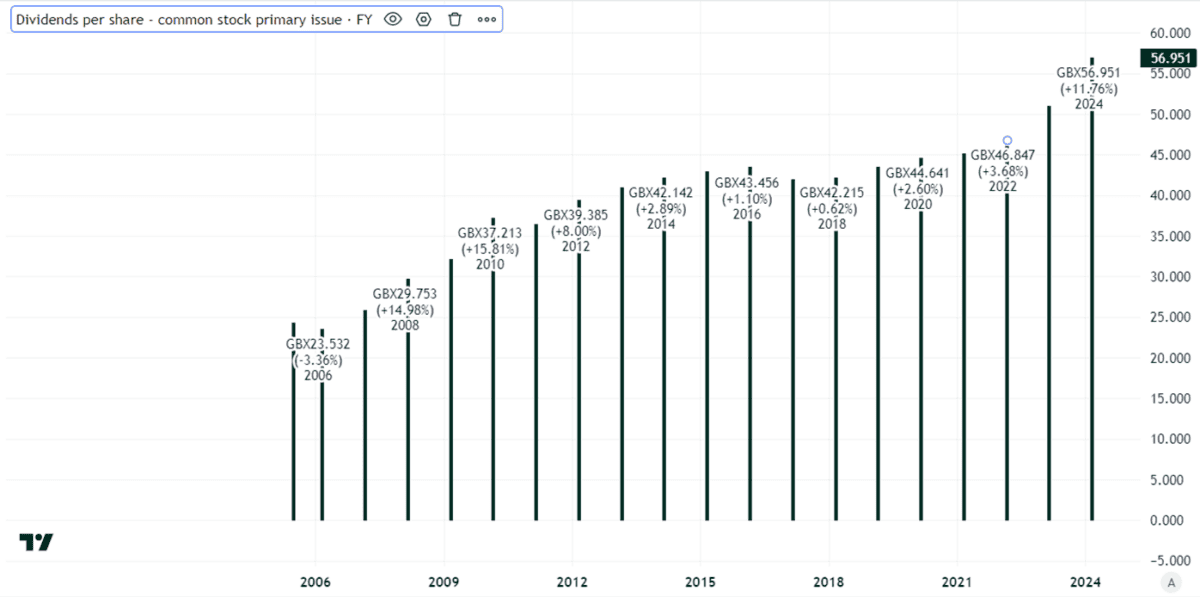
Task: Click the 2009 label on time axis
Action: tap(443, 582)
